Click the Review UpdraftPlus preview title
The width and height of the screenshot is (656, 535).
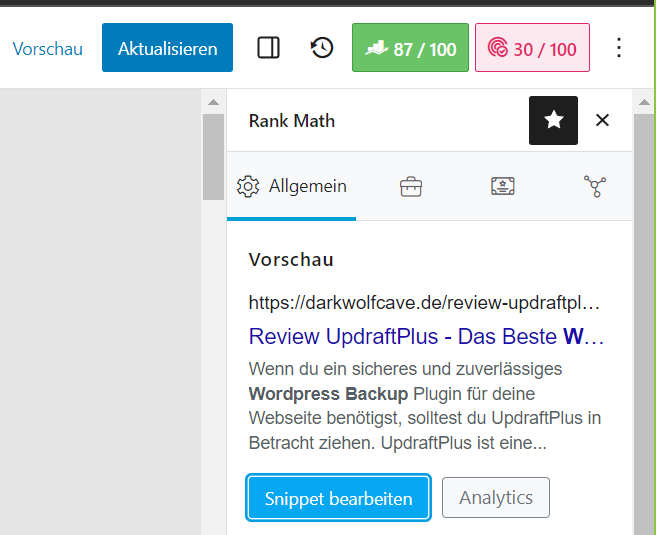[426, 336]
